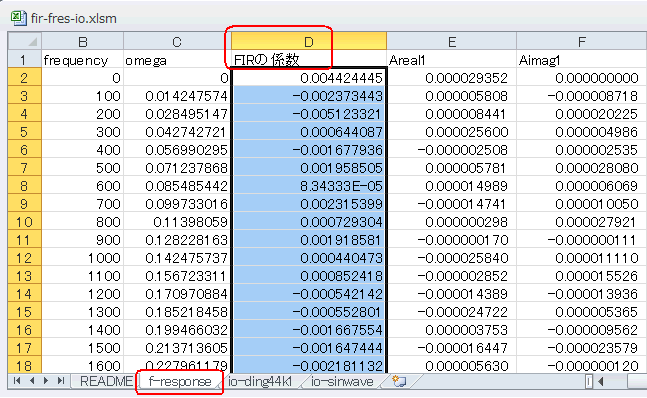Select row 8 header
Screen dimensions: 647x398
24,186
